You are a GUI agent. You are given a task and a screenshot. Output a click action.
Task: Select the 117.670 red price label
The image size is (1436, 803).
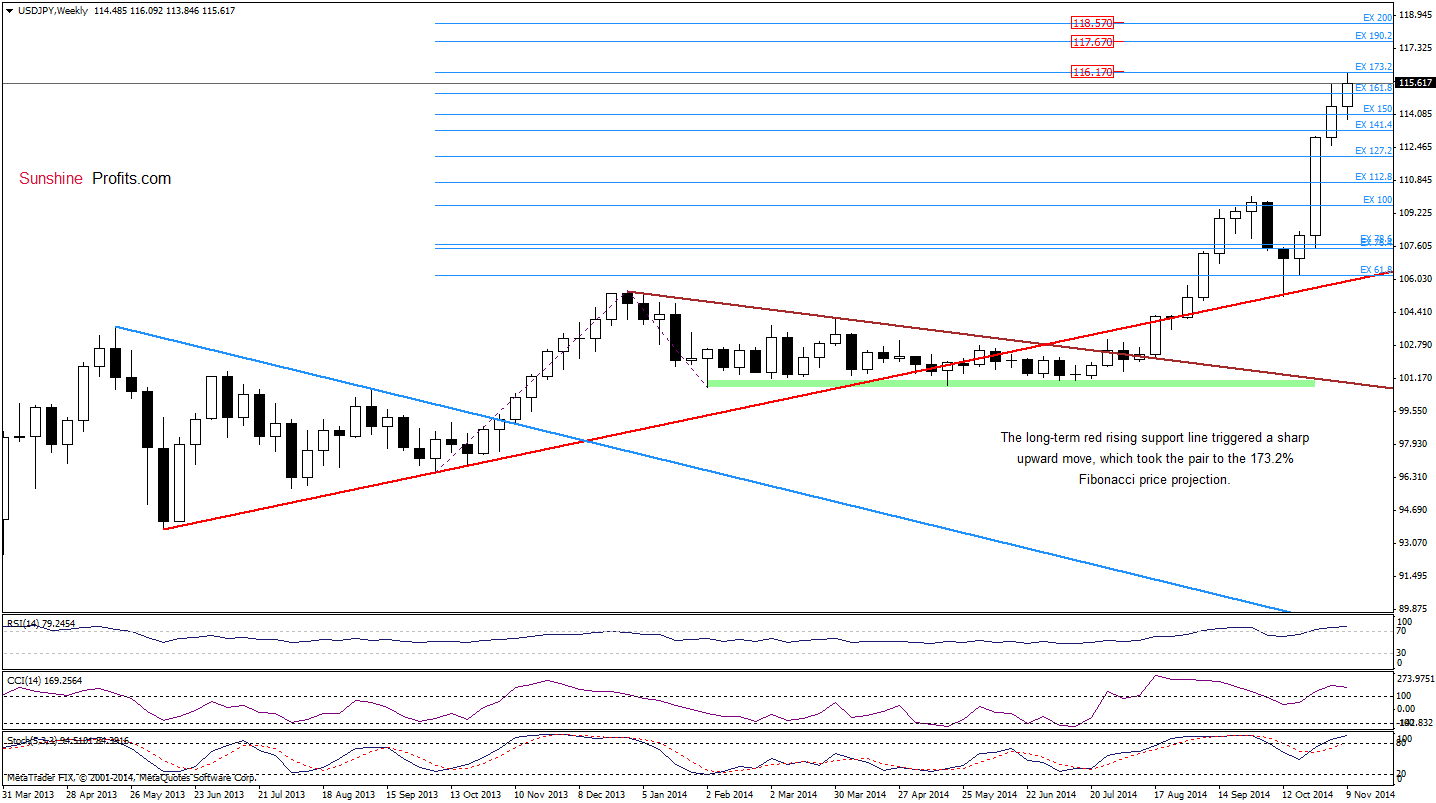point(1092,42)
